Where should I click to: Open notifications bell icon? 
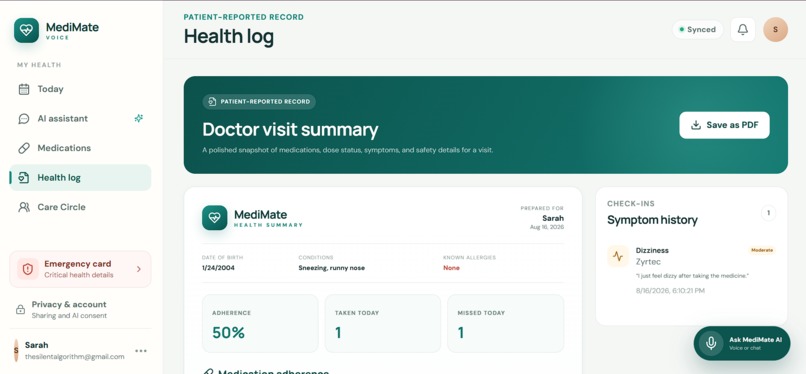743,30
